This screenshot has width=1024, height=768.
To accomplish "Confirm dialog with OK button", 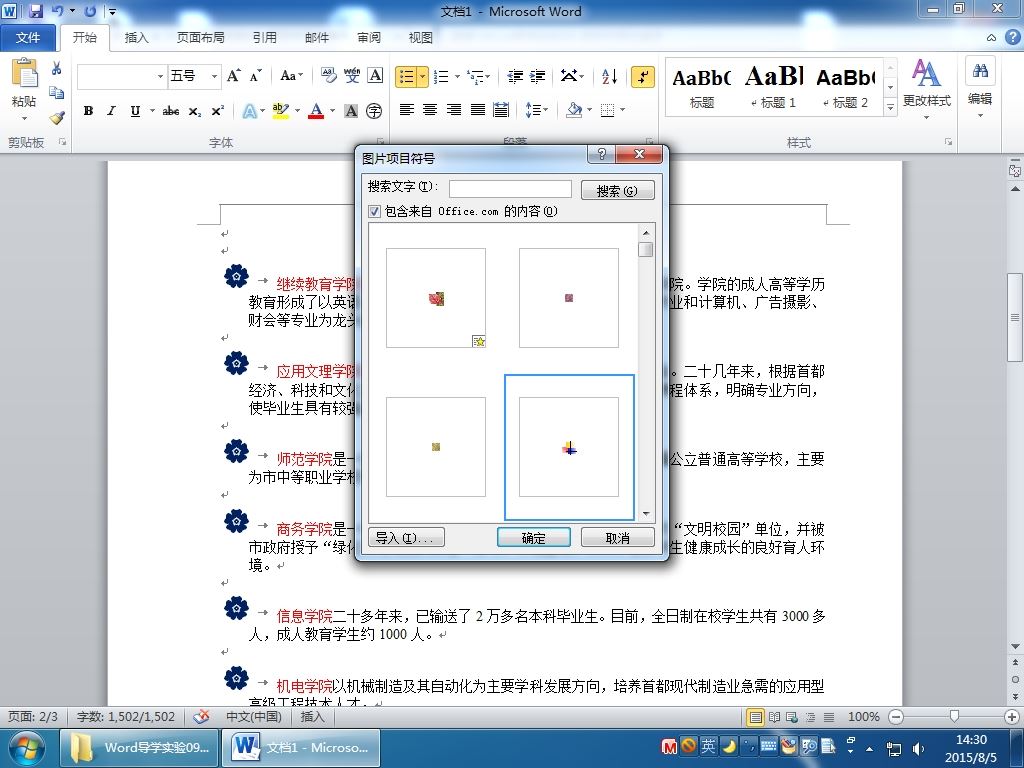I will (534, 537).
